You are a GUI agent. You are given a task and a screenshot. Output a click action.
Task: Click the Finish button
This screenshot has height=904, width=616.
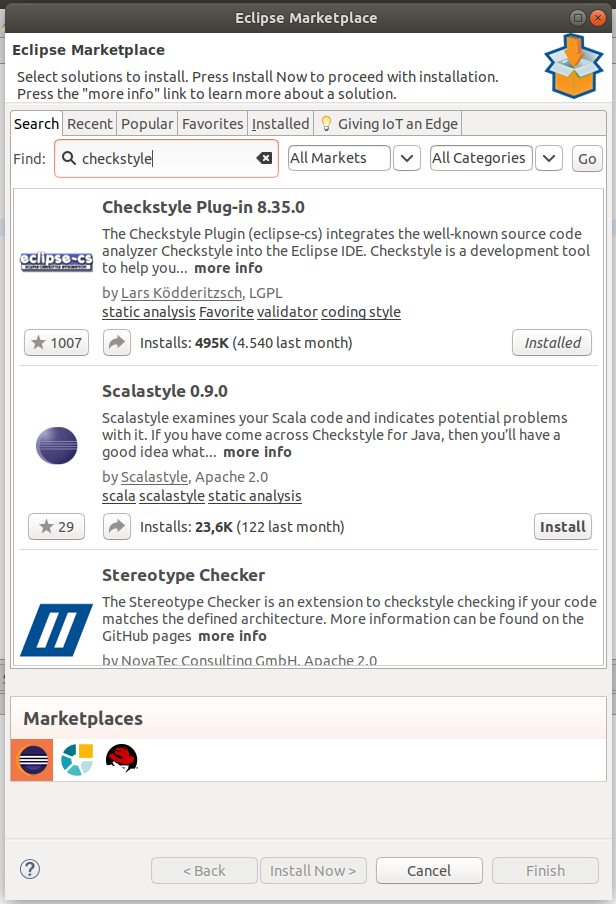[x=545, y=871]
